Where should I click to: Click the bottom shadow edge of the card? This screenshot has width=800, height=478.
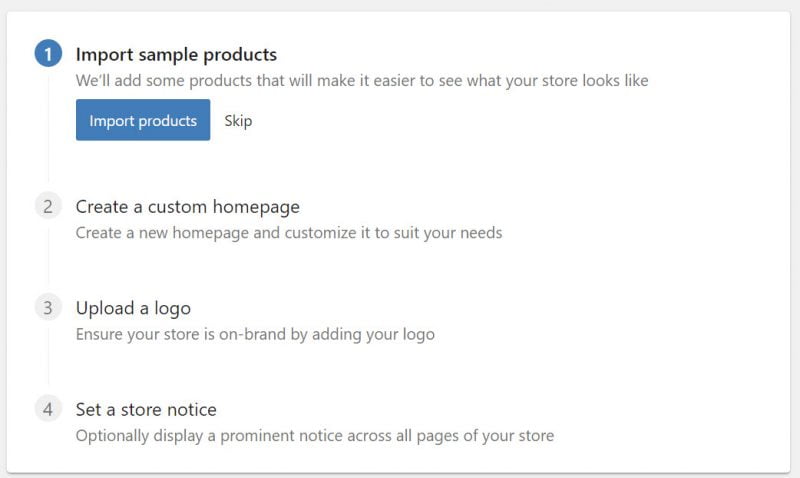[400, 472]
